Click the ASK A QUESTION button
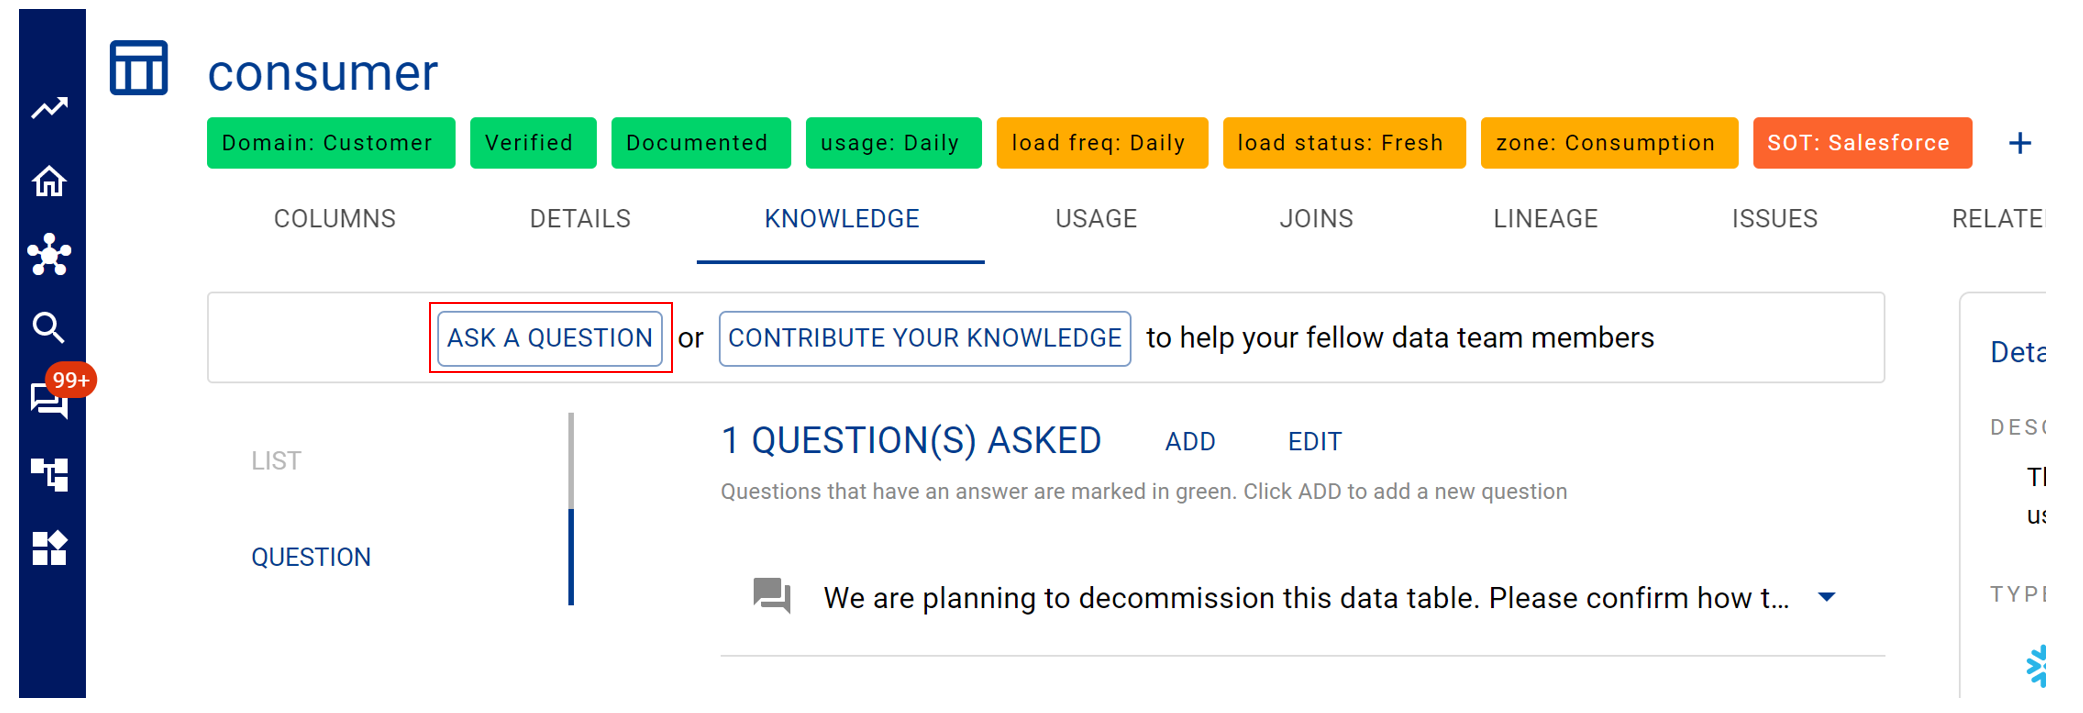Viewport: 2083px width, 713px height. [x=550, y=338]
